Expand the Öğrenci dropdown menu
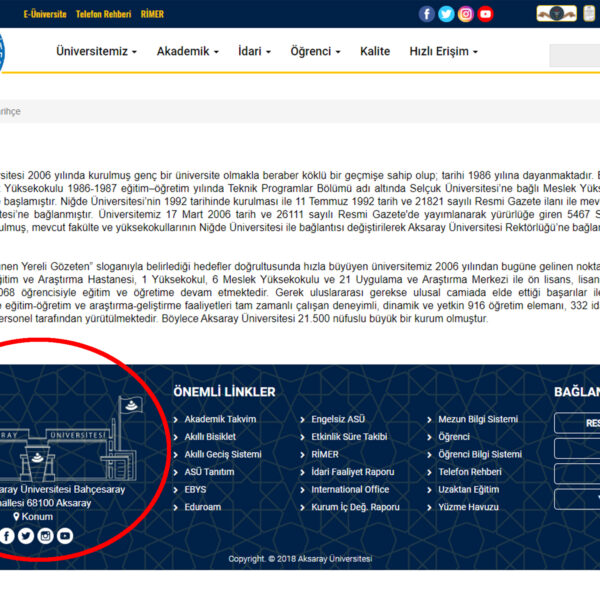Viewport: 600px width, 600px height. [x=315, y=51]
